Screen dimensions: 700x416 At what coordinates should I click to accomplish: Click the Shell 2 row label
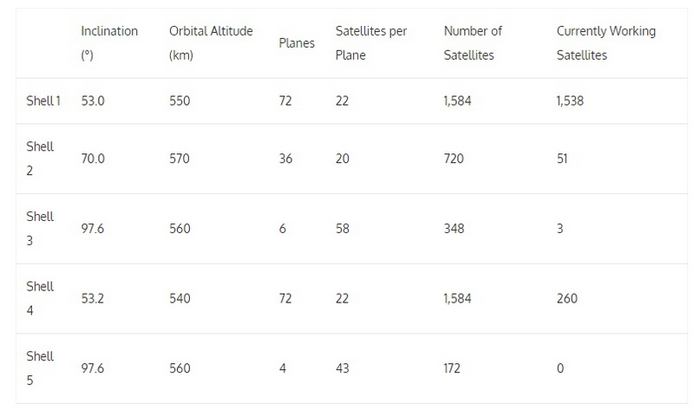[40, 159]
